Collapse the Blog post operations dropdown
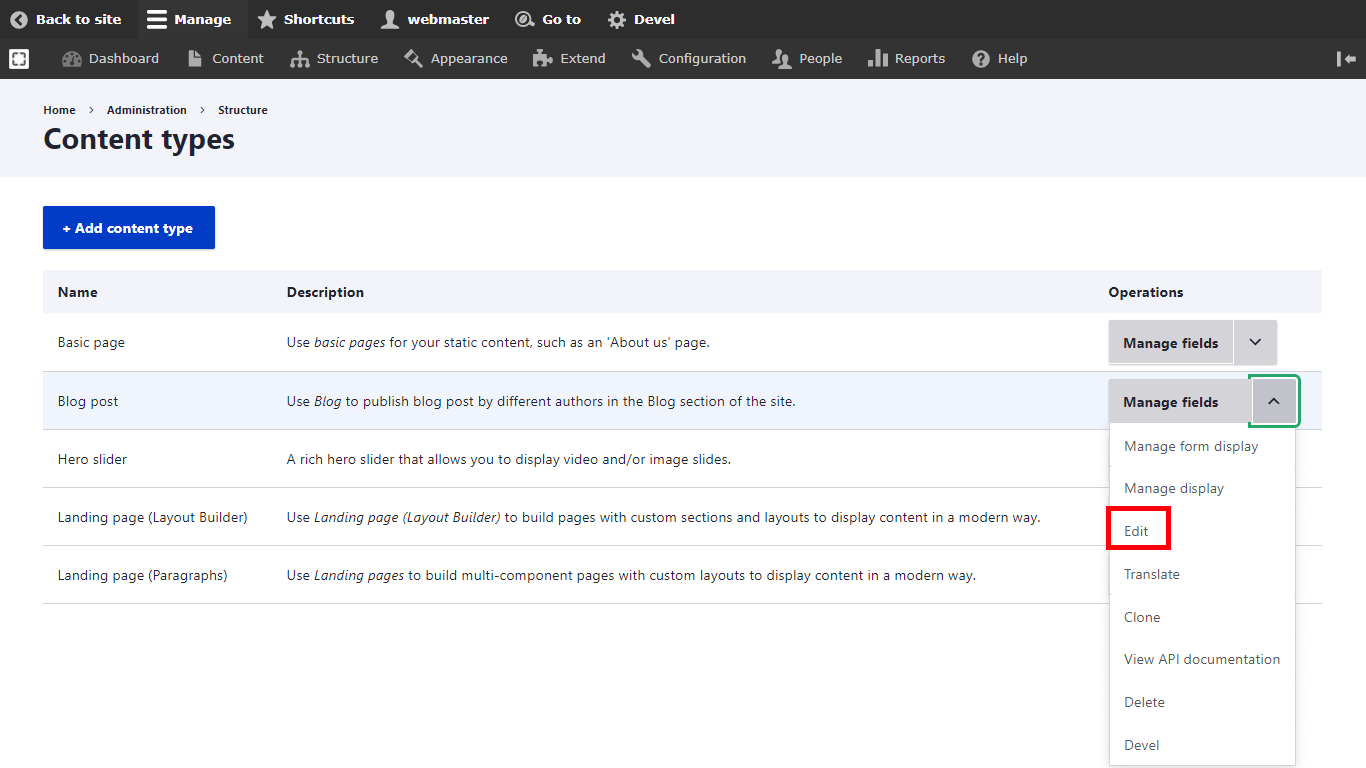Viewport: 1366px width, 768px height. (1274, 401)
